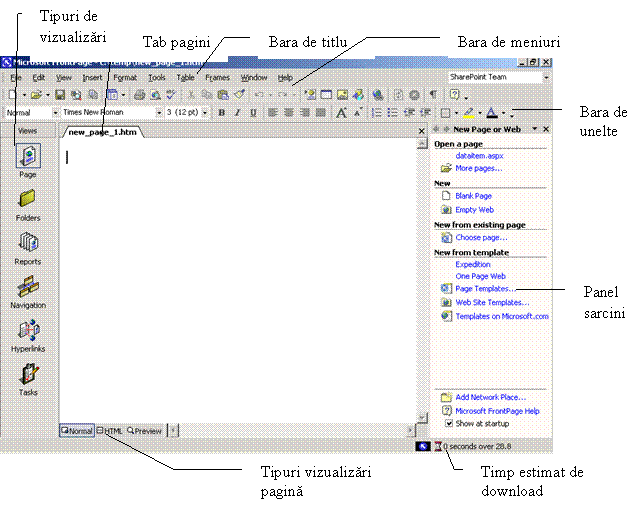Open the Navigation view icon
Image resolution: width=643 pixels, height=508 pixels.
pyautogui.click(x=27, y=289)
